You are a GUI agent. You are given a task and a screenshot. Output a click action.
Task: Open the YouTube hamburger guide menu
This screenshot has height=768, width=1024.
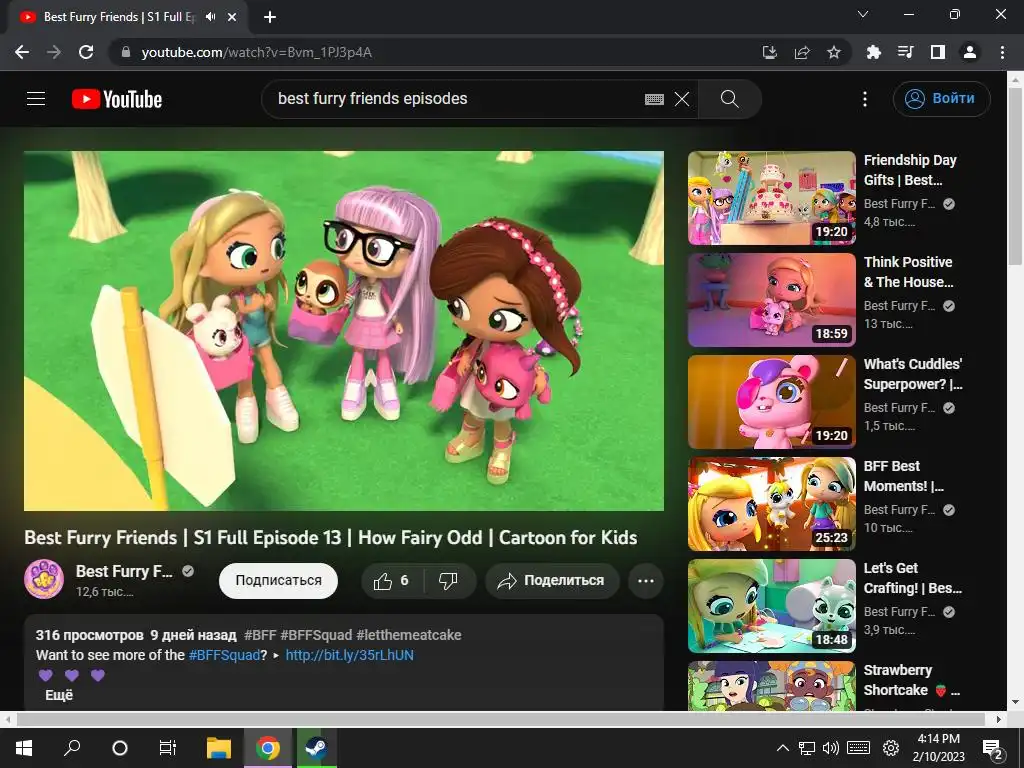pyautogui.click(x=36, y=99)
